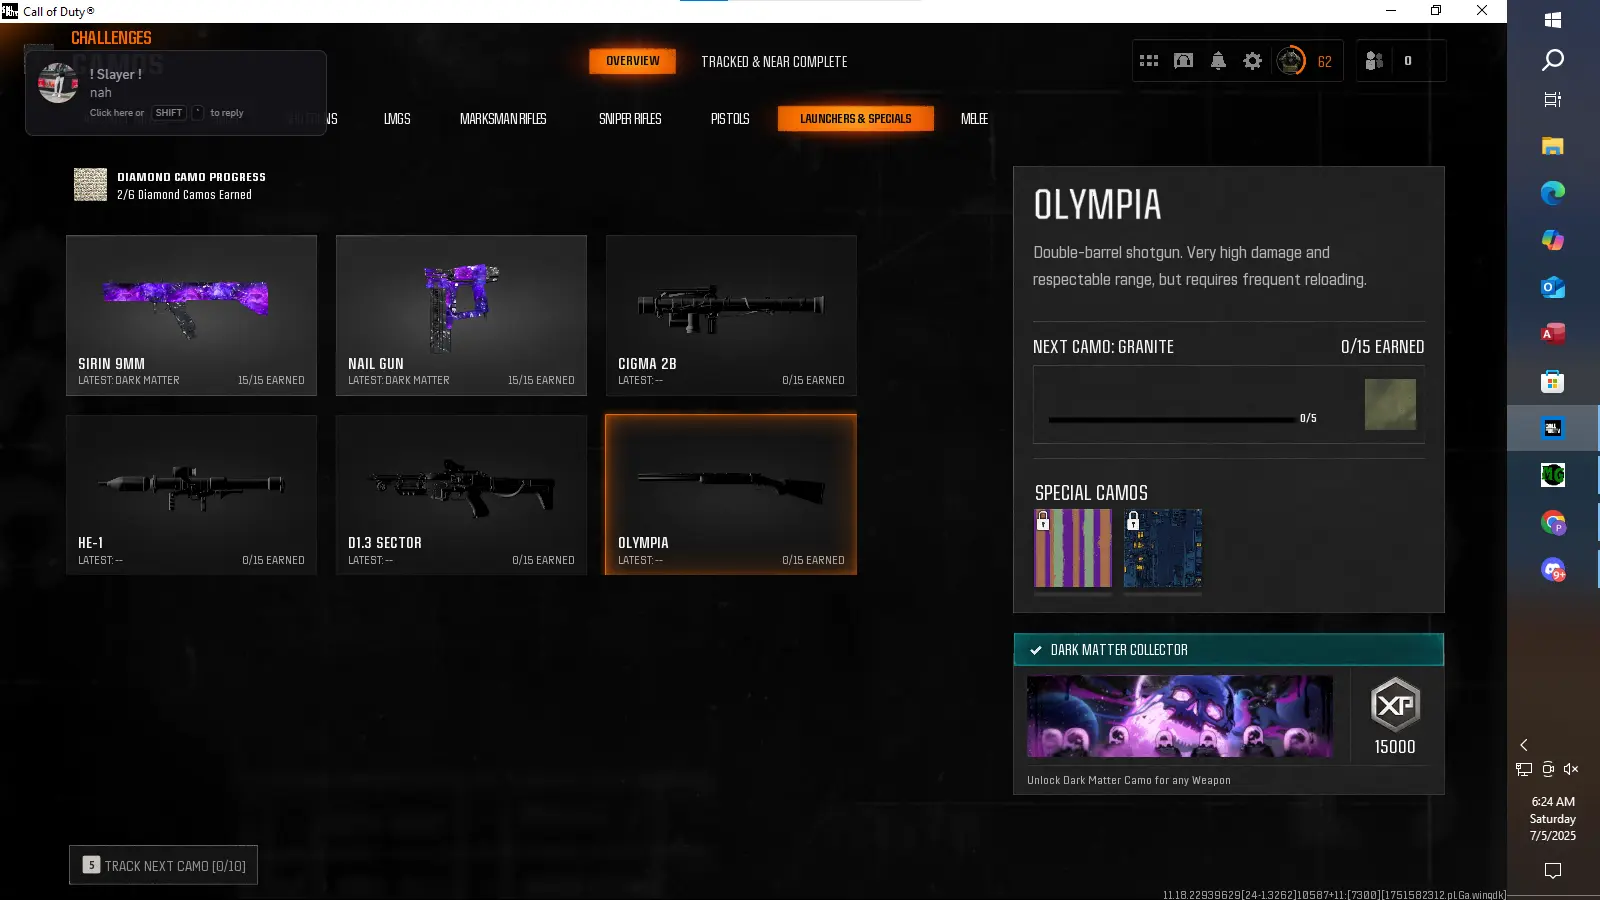Open the Windows notification center

[1553, 871]
